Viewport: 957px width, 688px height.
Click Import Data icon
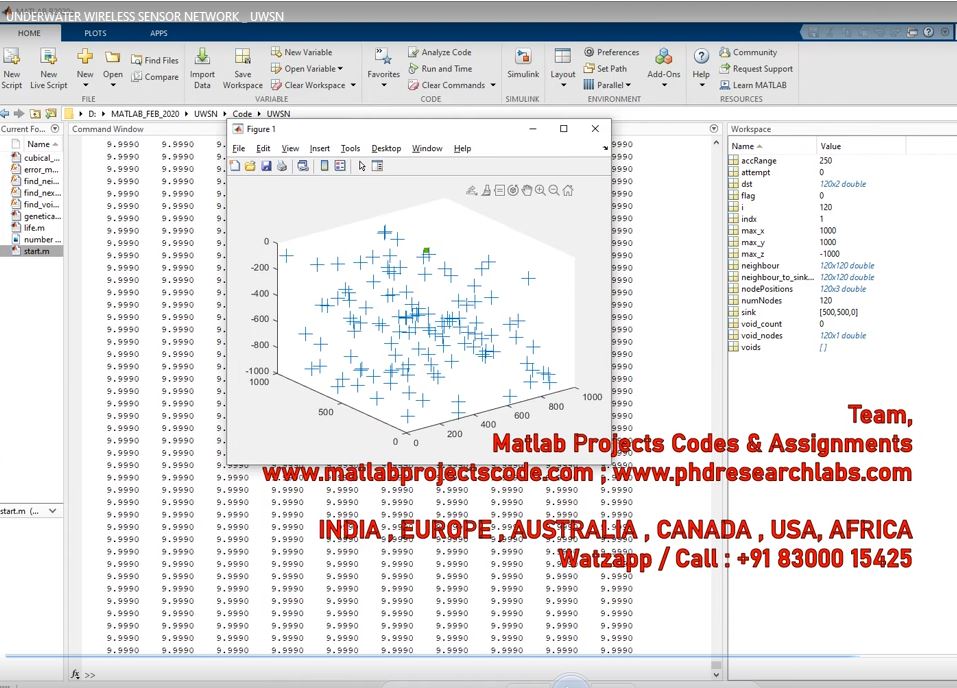tap(202, 65)
